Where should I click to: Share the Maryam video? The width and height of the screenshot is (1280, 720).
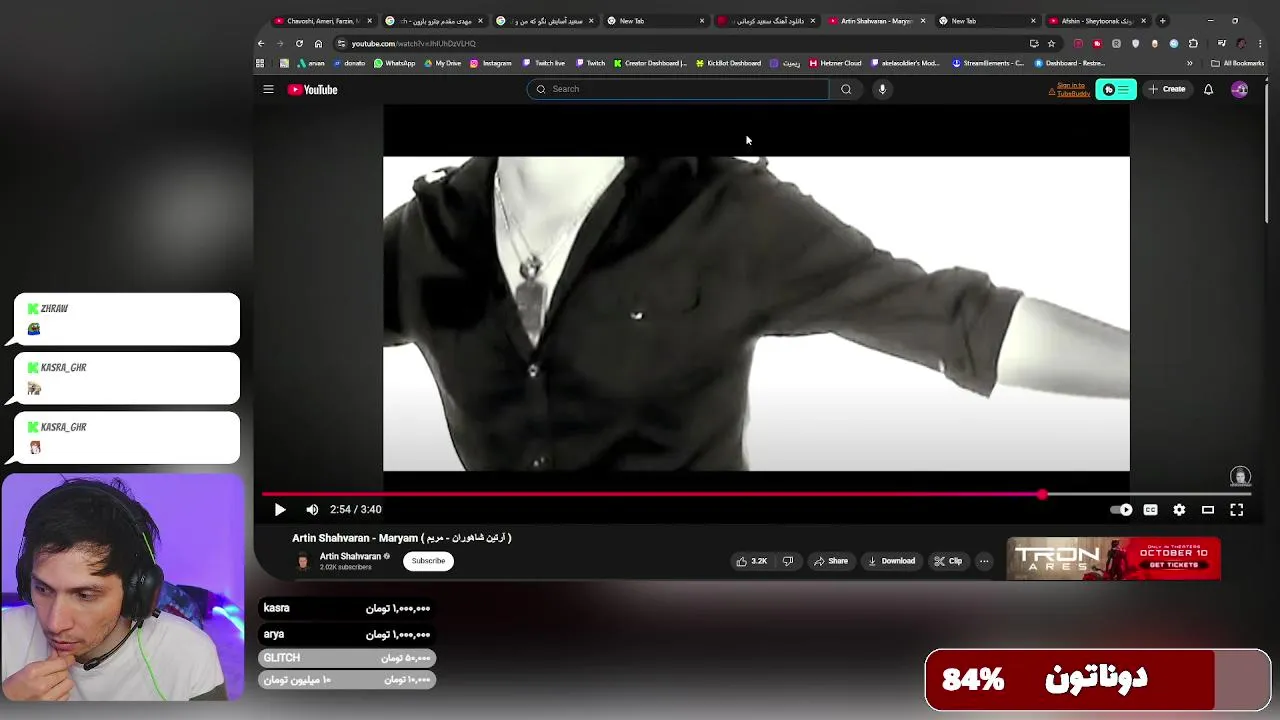[x=831, y=561]
